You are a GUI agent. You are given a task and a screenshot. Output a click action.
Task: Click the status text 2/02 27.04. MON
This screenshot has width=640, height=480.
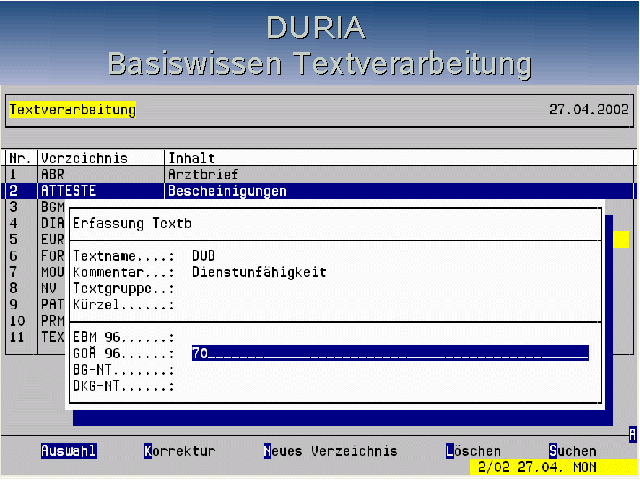pos(537,467)
